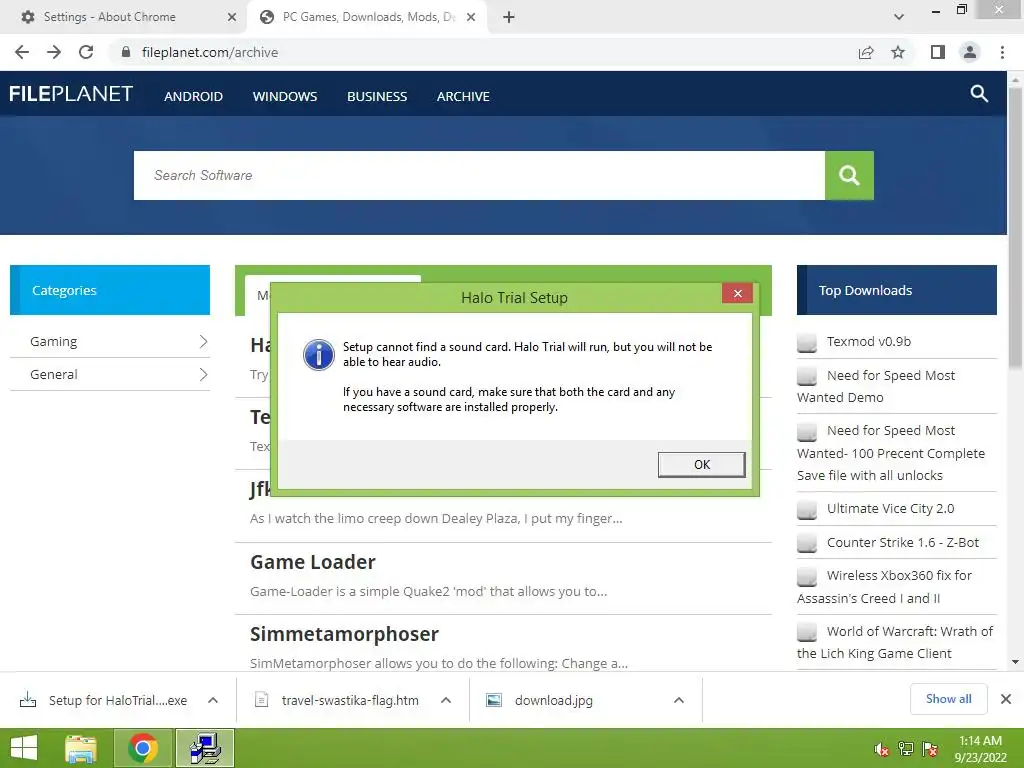Click Wireless Xbox360 fix for Assassin's Creed link

tap(884, 586)
